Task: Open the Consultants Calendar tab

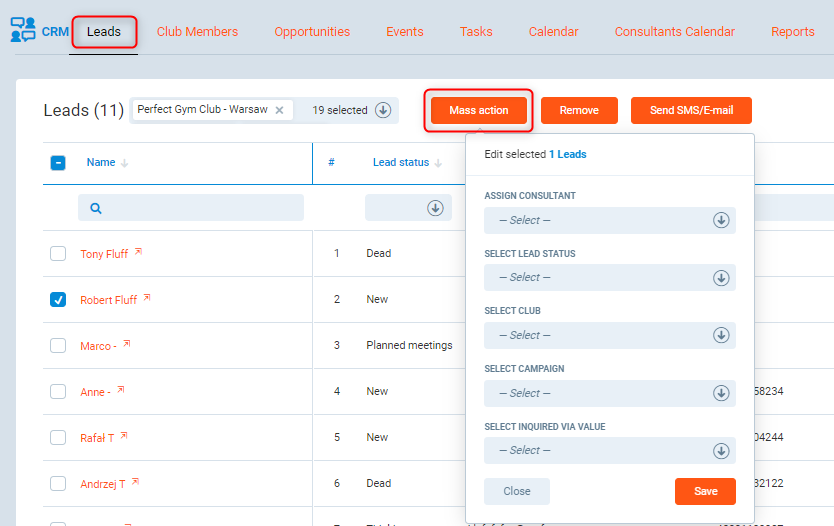Action: tap(674, 32)
